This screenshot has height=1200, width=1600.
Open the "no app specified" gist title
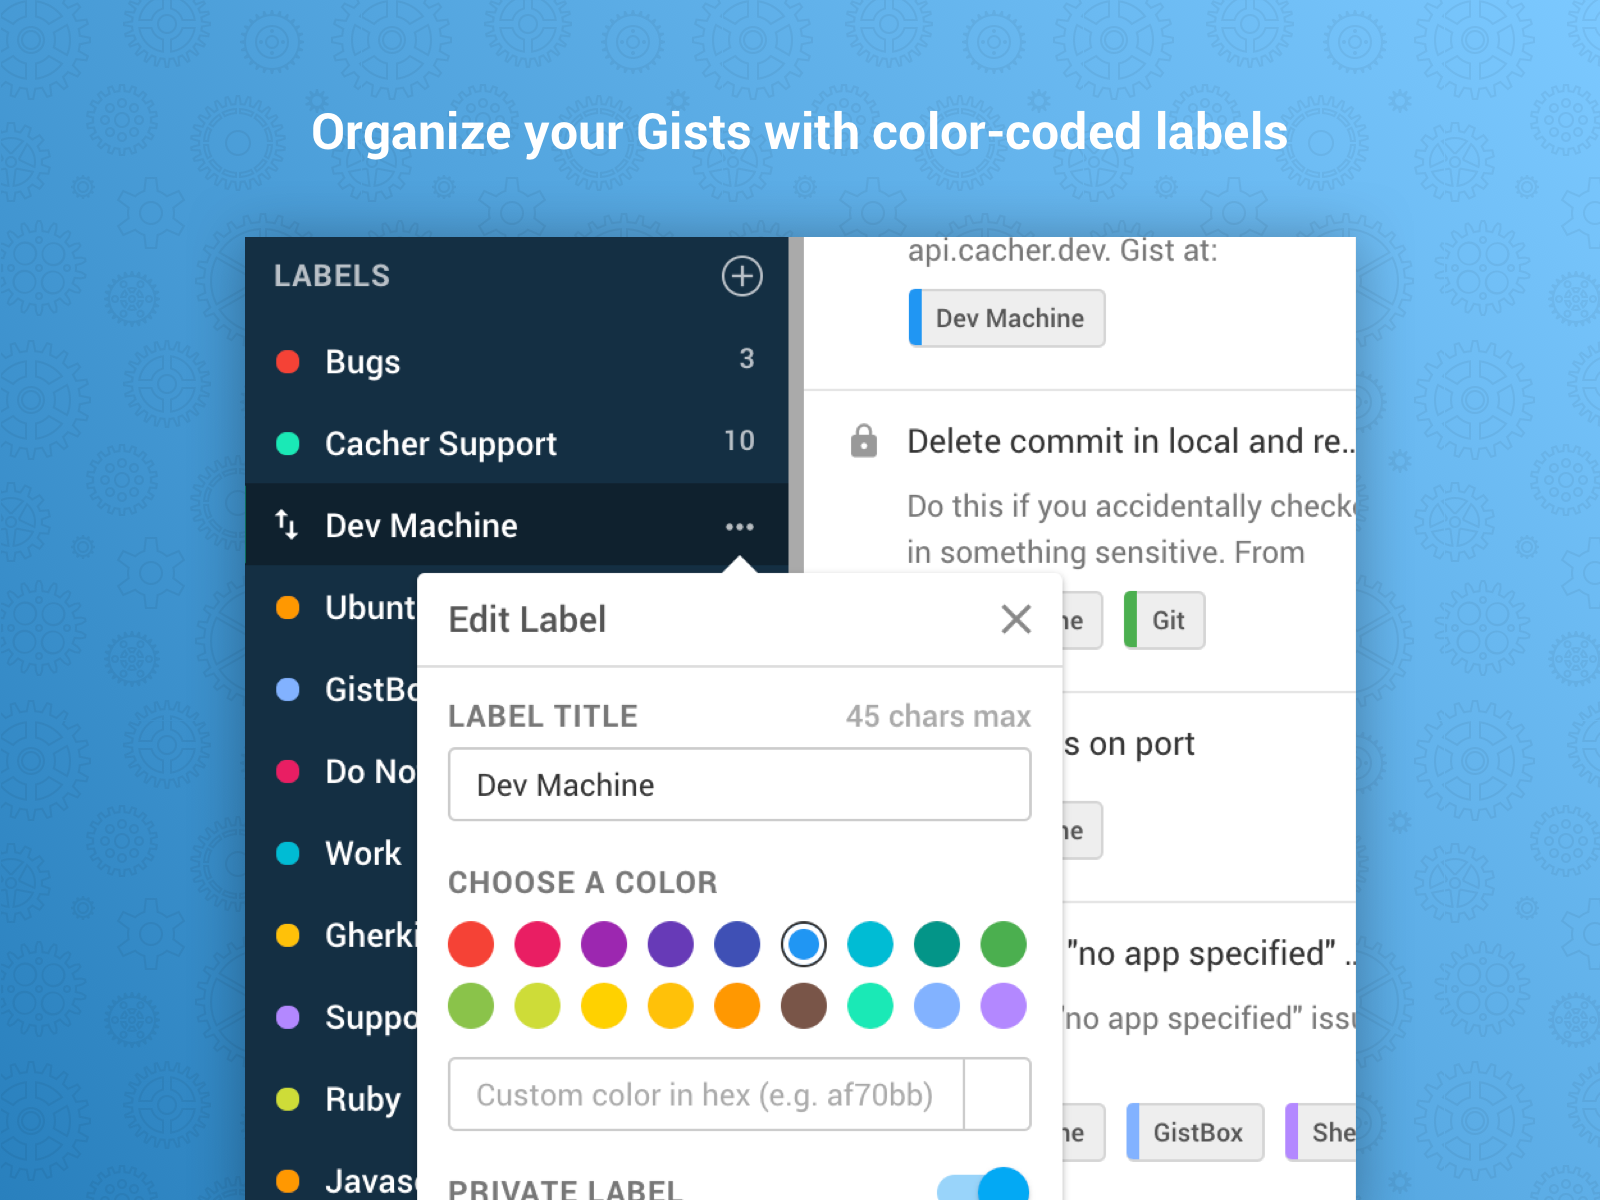(1210, 954)
